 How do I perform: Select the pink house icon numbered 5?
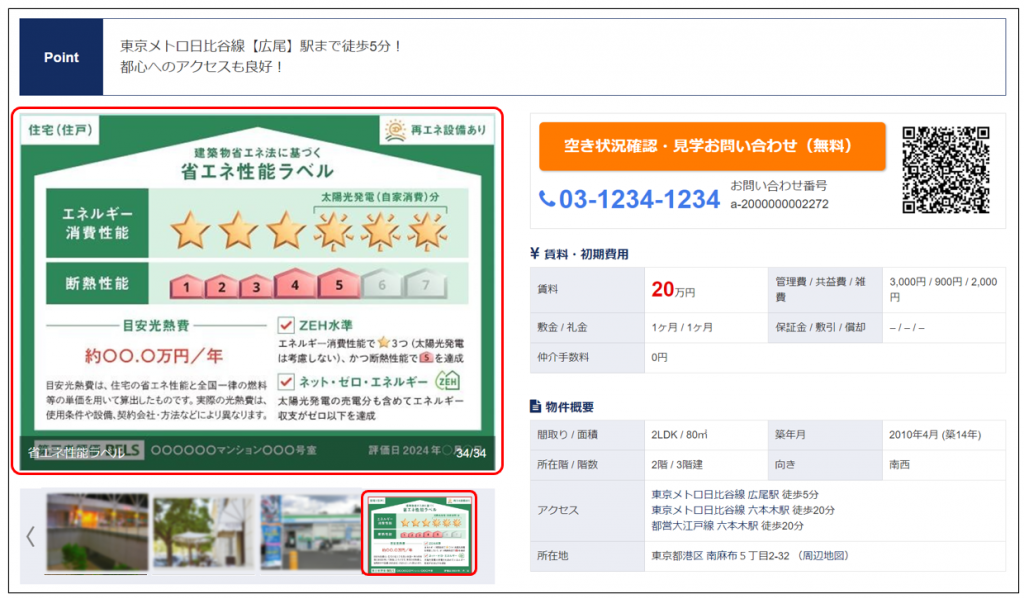[339, 285]
